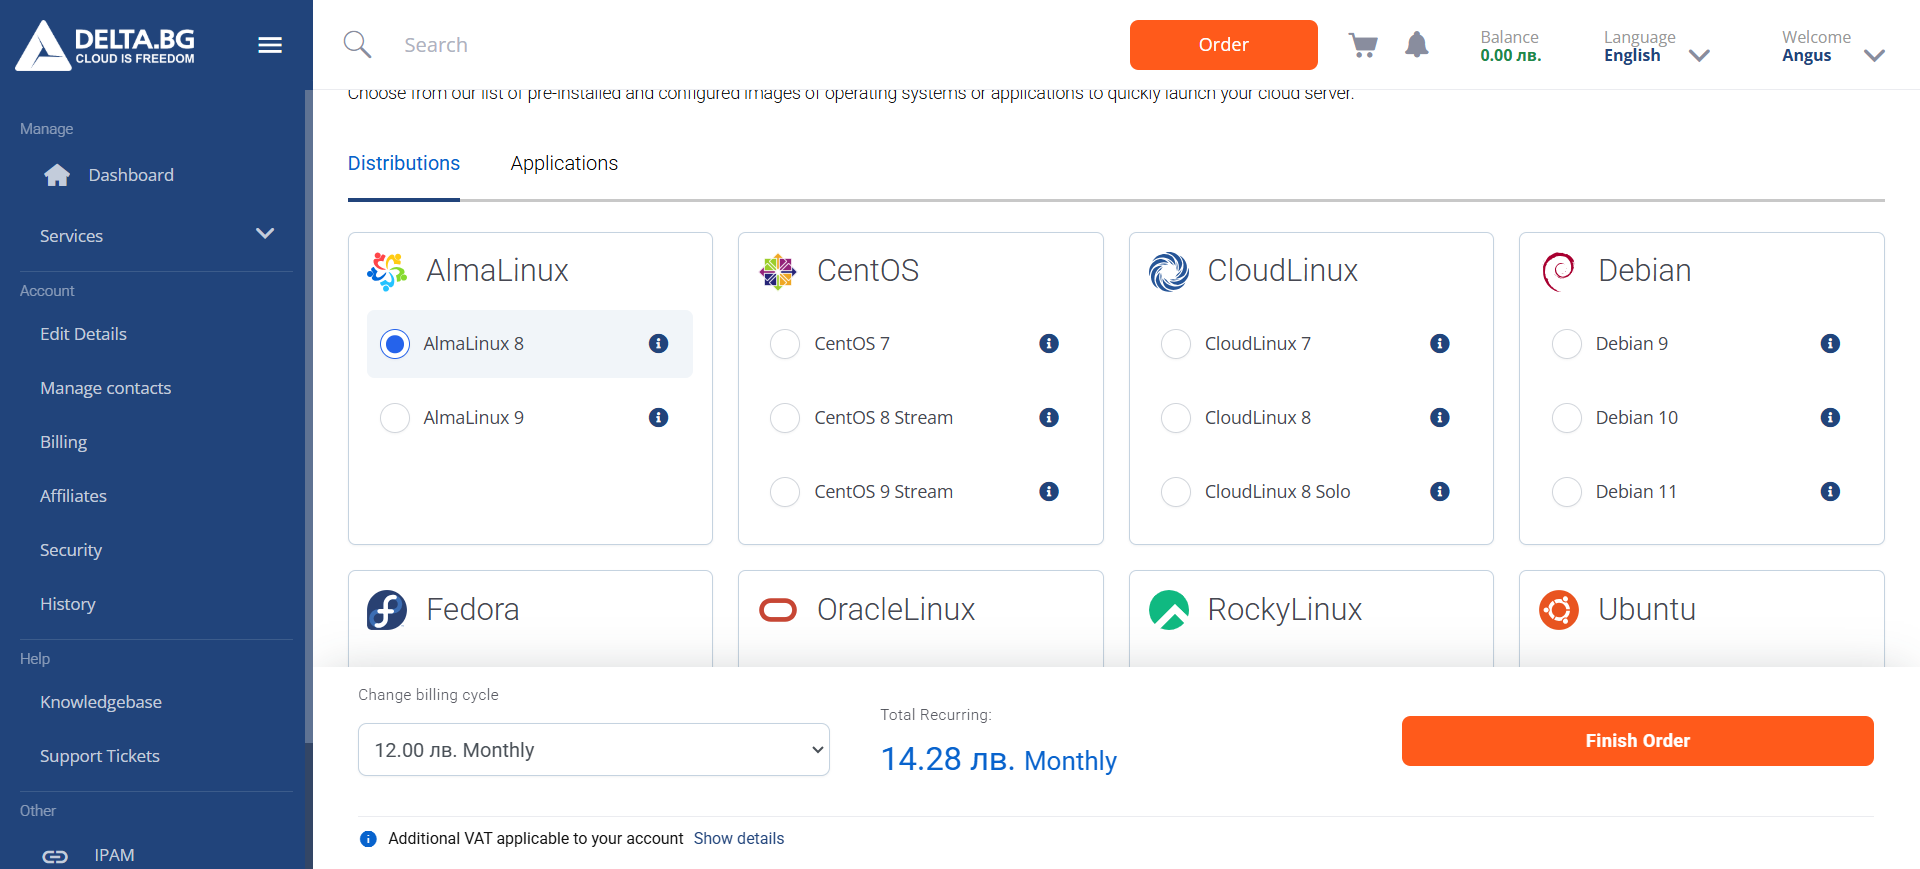Open the billing cycle dropdown
The width and height of the screenshot is (1920, 869).
point(594,750)
